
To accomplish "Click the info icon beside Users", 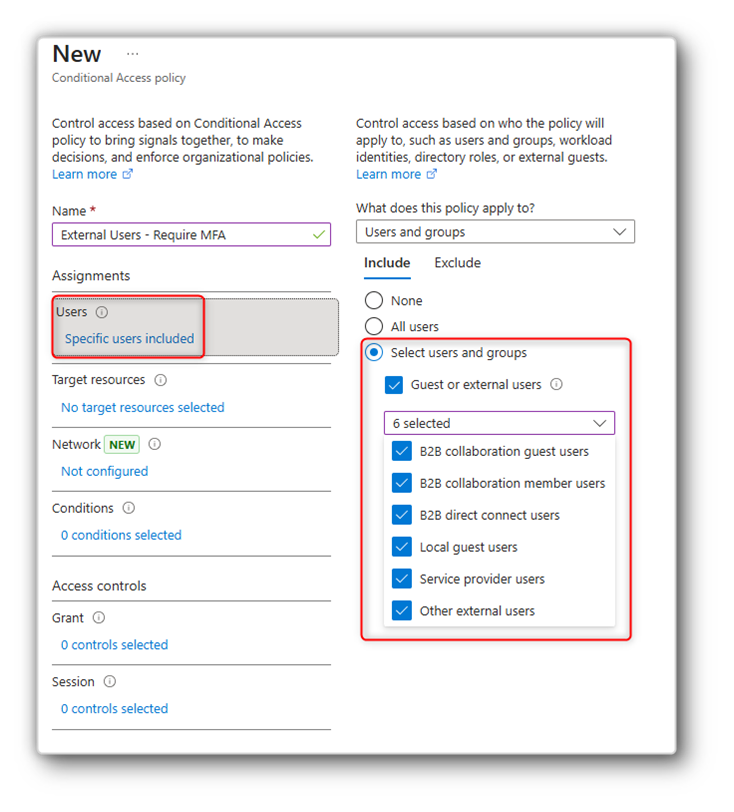I will pos(102,313).
